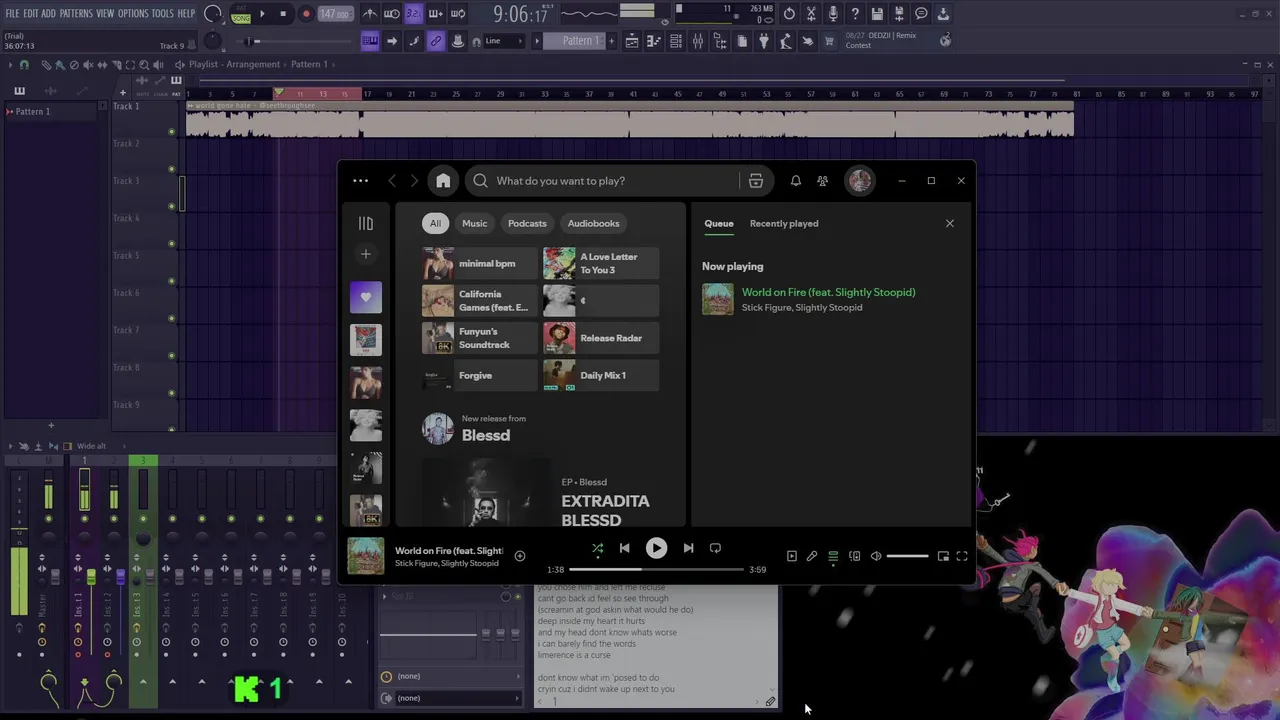Open the mixer from FL Studio toolbar
Viewport: 1280px width, 720px height.
(x=698, y=41)
